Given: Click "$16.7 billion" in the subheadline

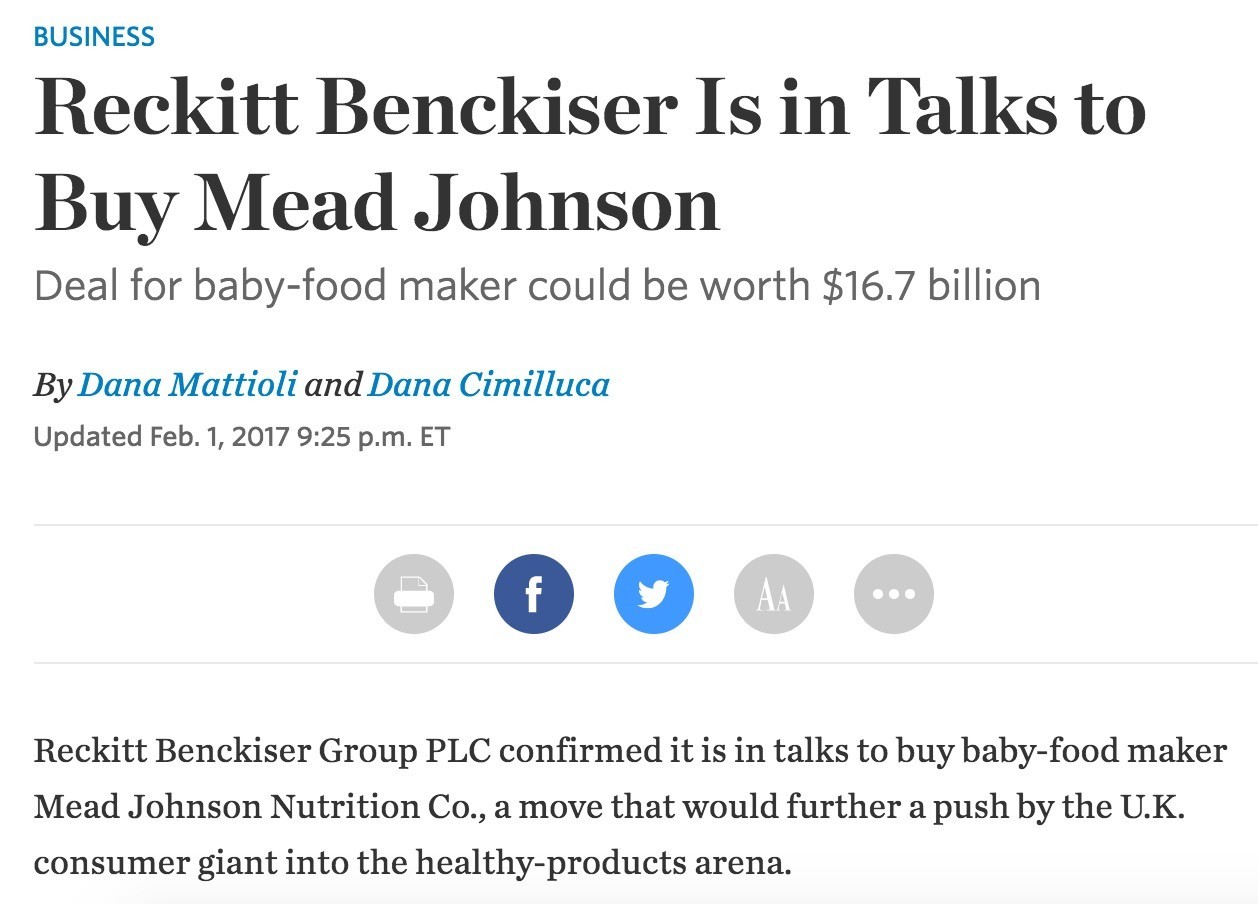Looking at the screenshot, I should click(x=930, y=286).
